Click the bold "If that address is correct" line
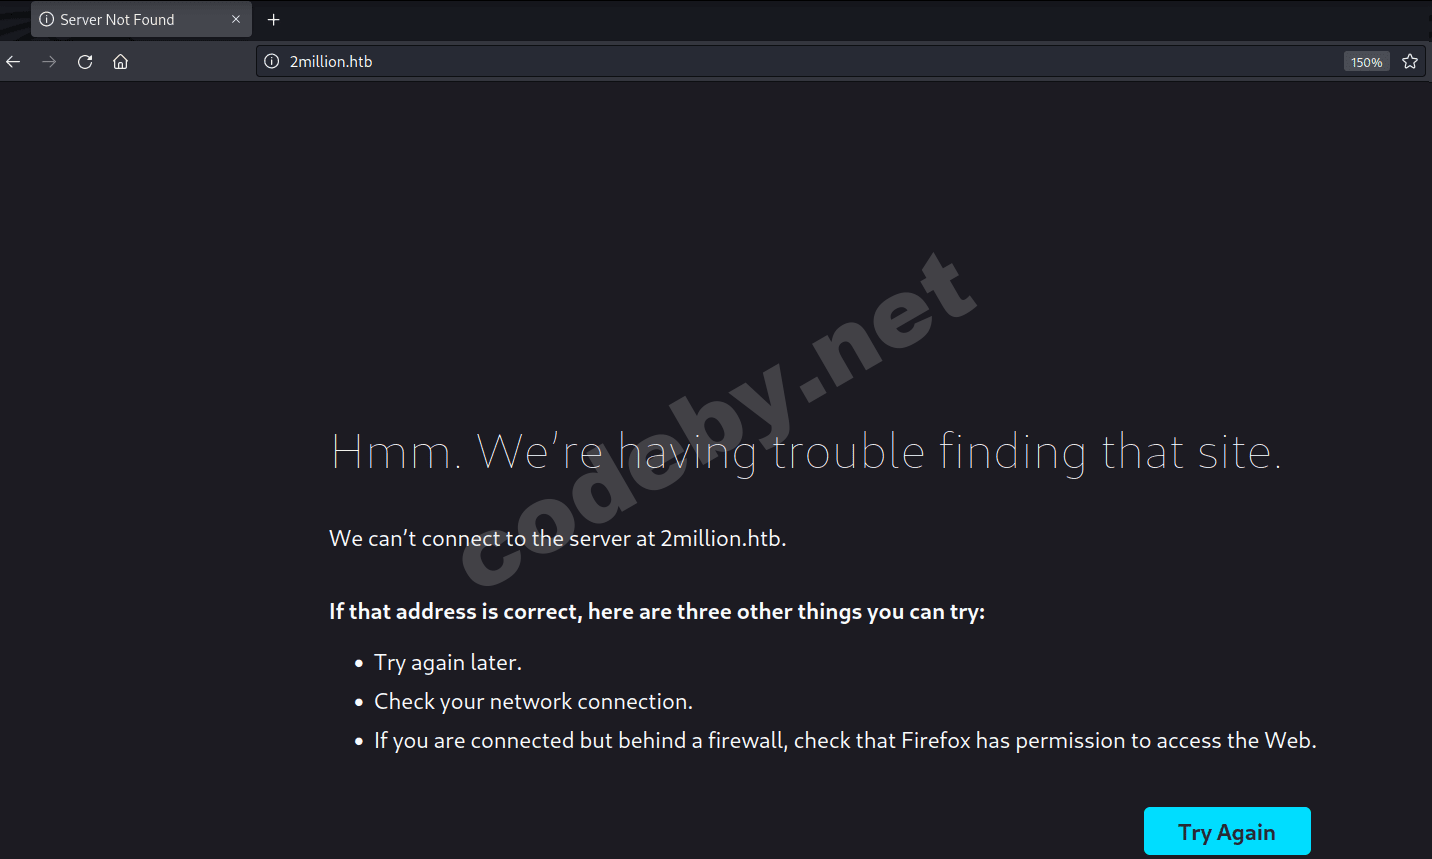 click(656, 612)
